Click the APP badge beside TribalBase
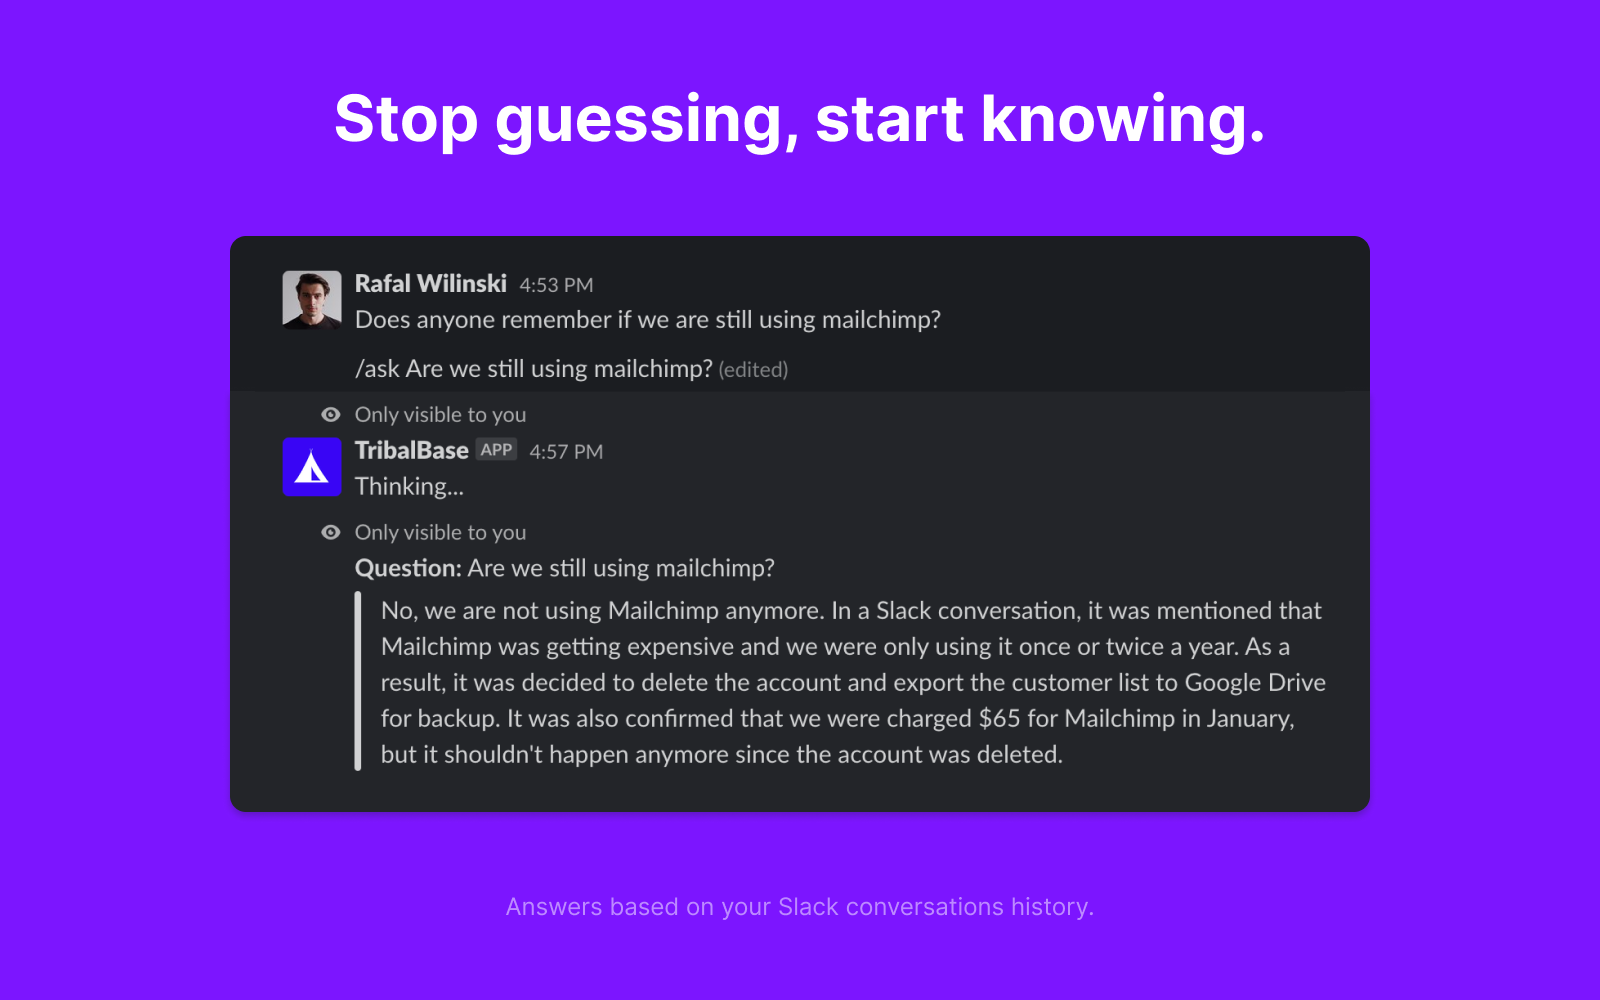1600x1000 pixels. click(x=496, y=450)
